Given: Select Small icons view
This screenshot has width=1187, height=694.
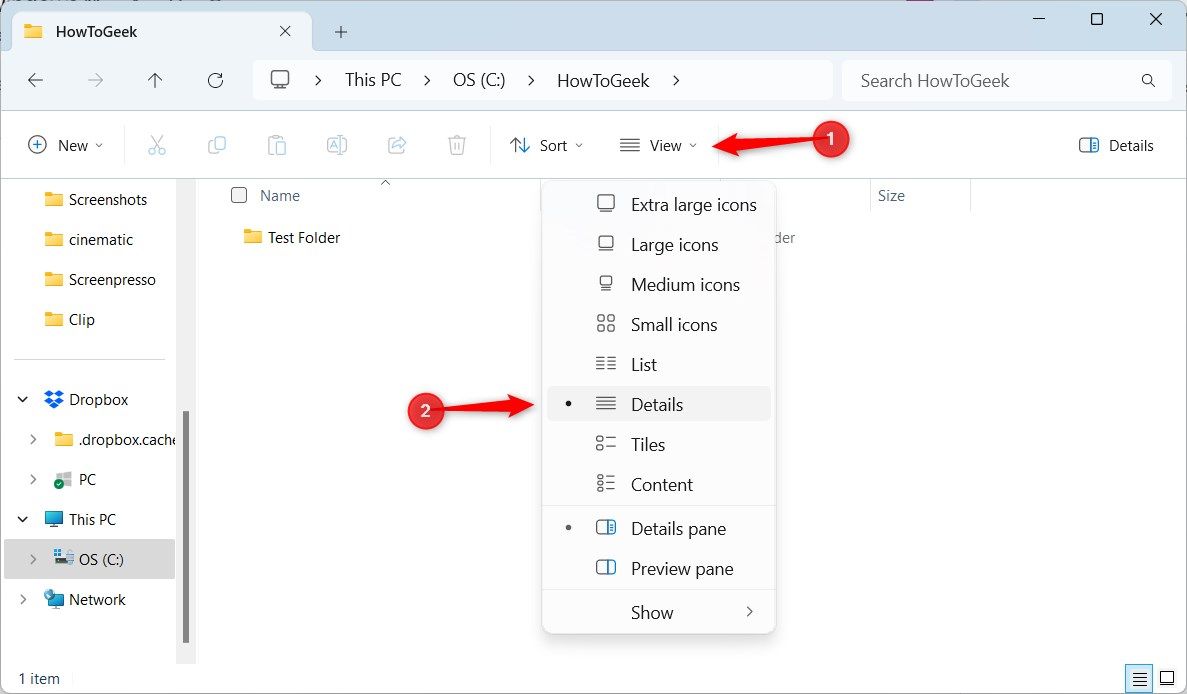Looking at the screenshot, I should click(x=659, y=325).
